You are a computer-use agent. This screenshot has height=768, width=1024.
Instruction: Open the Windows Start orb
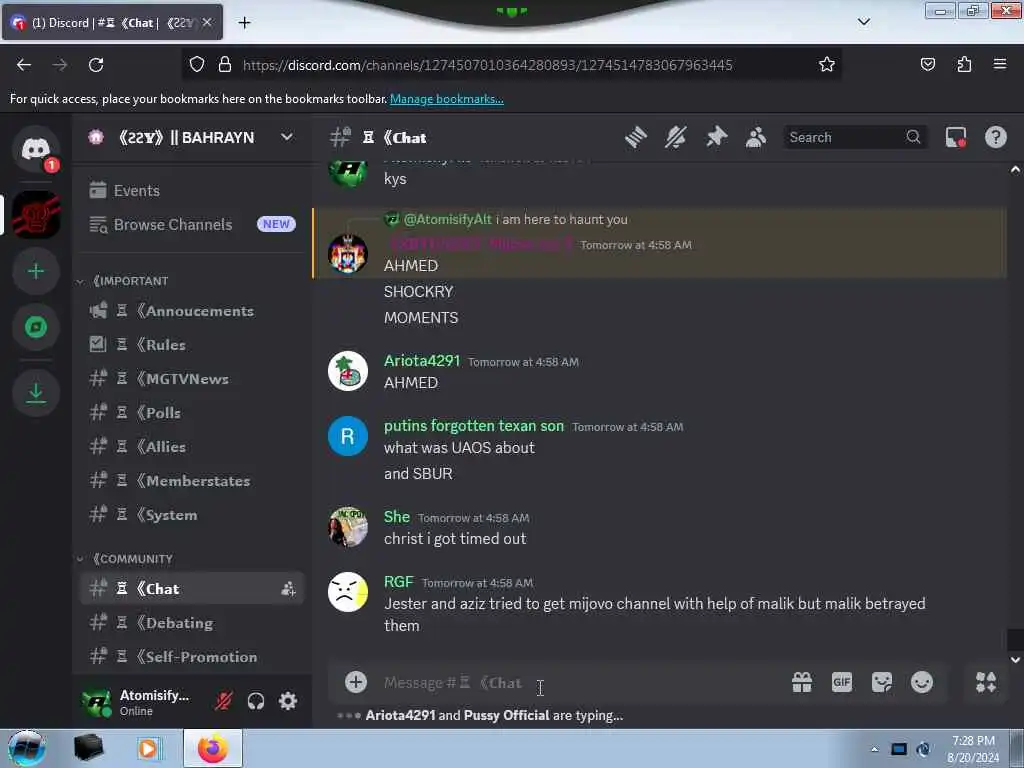point(27,748)
